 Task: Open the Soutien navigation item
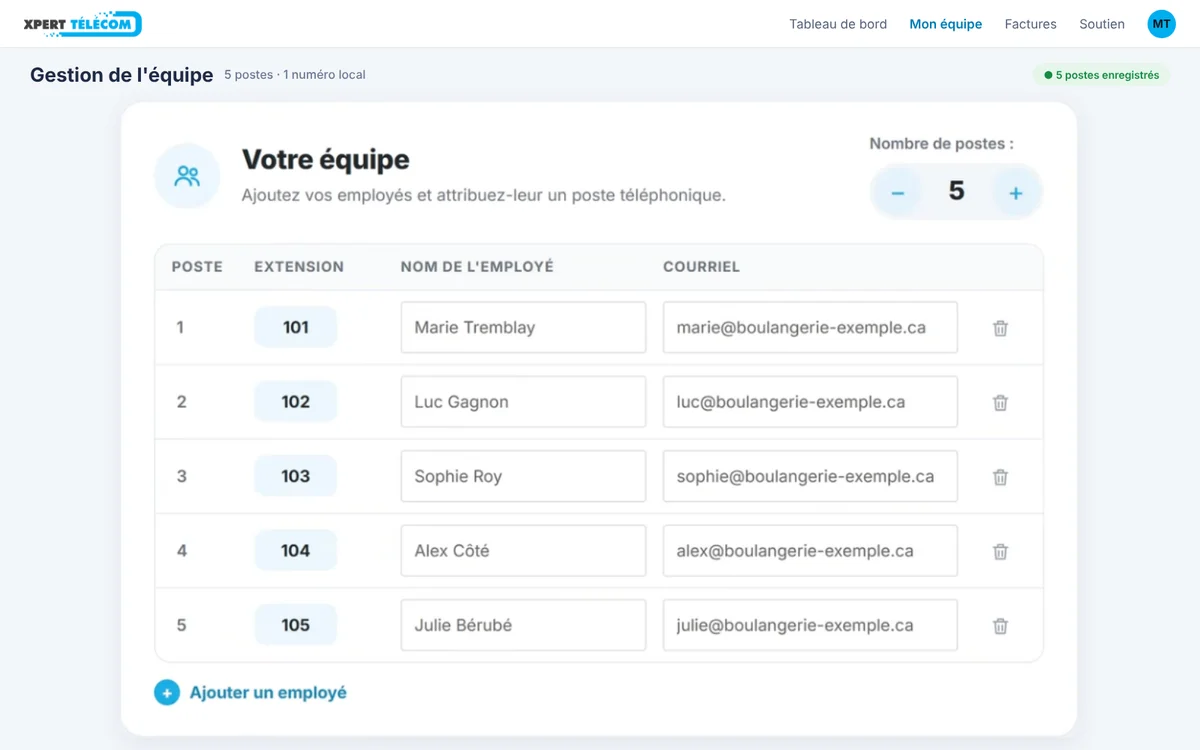pyautogui.click(x=1102, y=24)
